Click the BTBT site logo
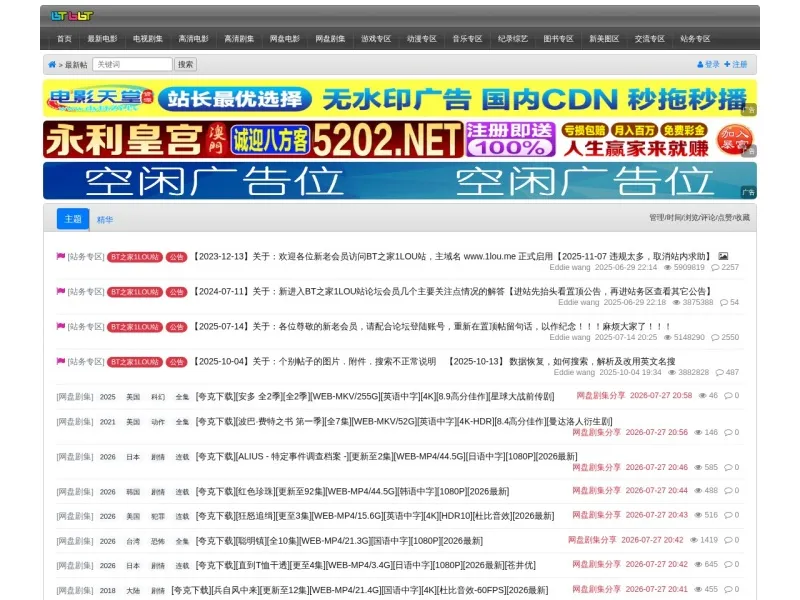The height and width of the screenshot is (600, 800). (x=72, y=16)
